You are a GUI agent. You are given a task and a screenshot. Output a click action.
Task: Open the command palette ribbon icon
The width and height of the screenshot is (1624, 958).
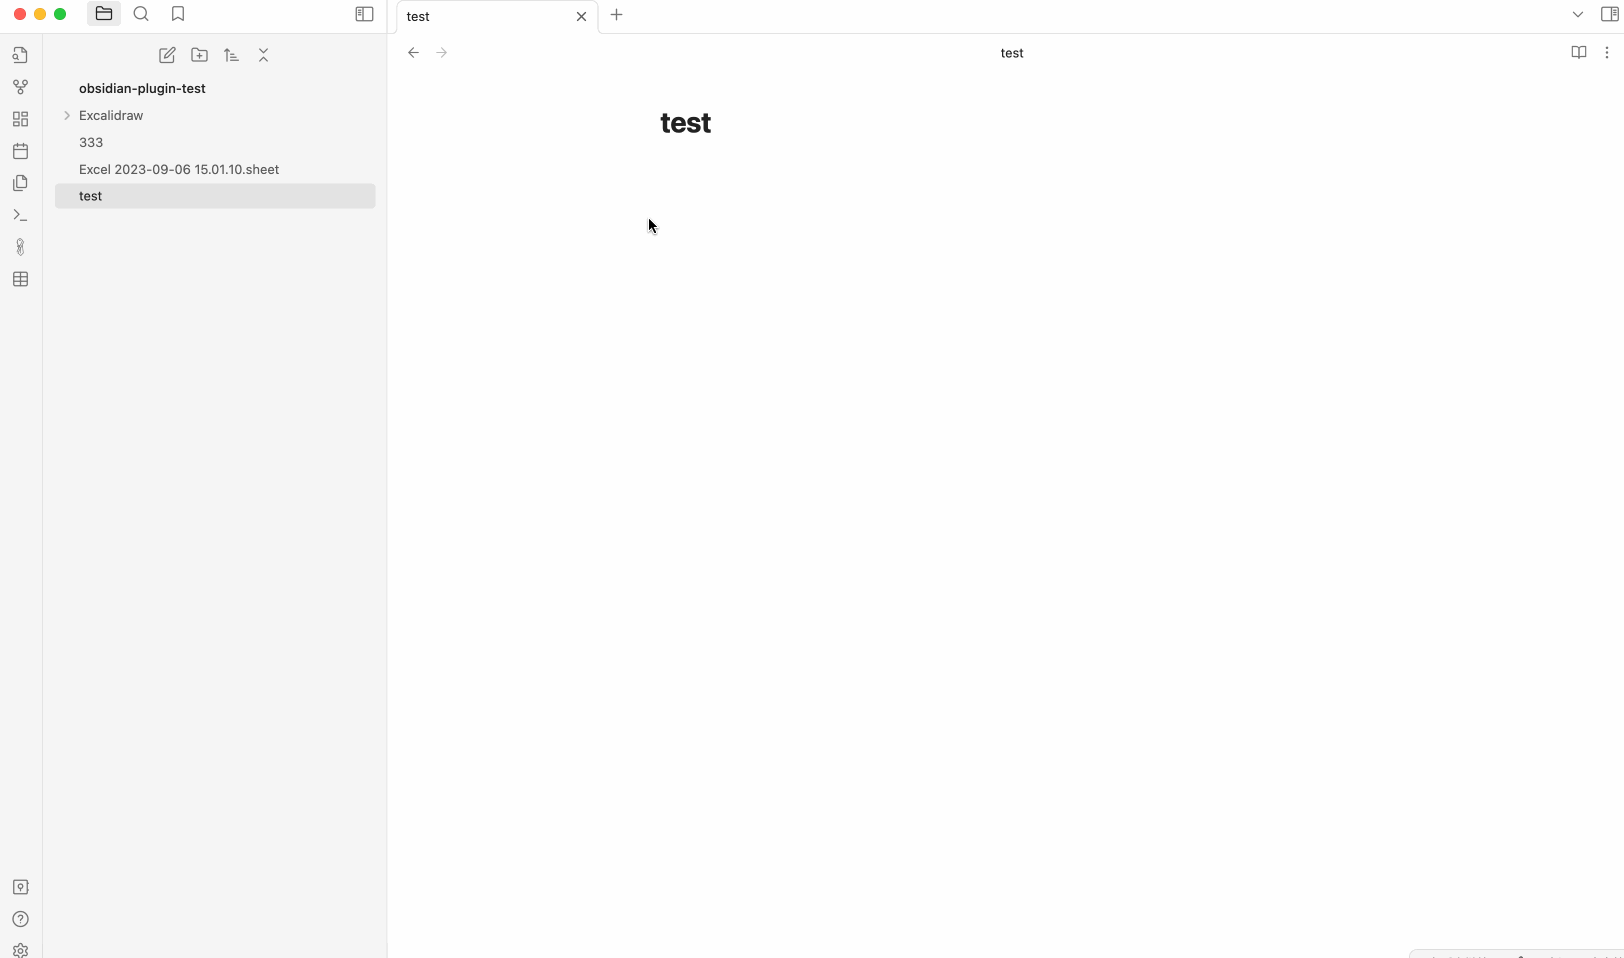click(x=20, y=215)
